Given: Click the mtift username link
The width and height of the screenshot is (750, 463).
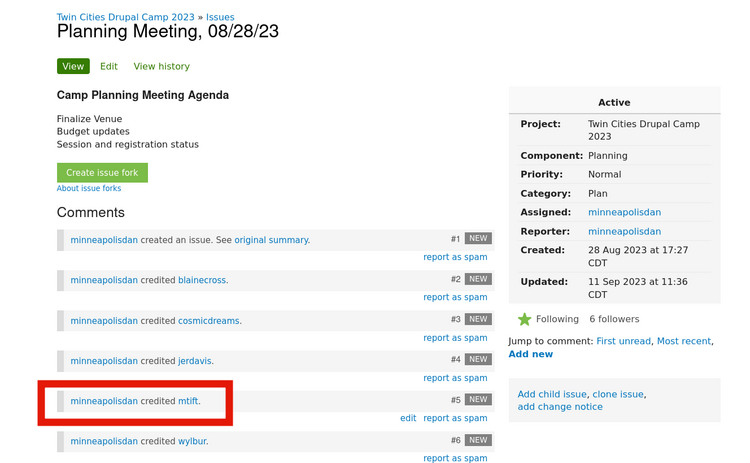Looking at the screenshot, I should pyautogui.click(x=188, y=401).
